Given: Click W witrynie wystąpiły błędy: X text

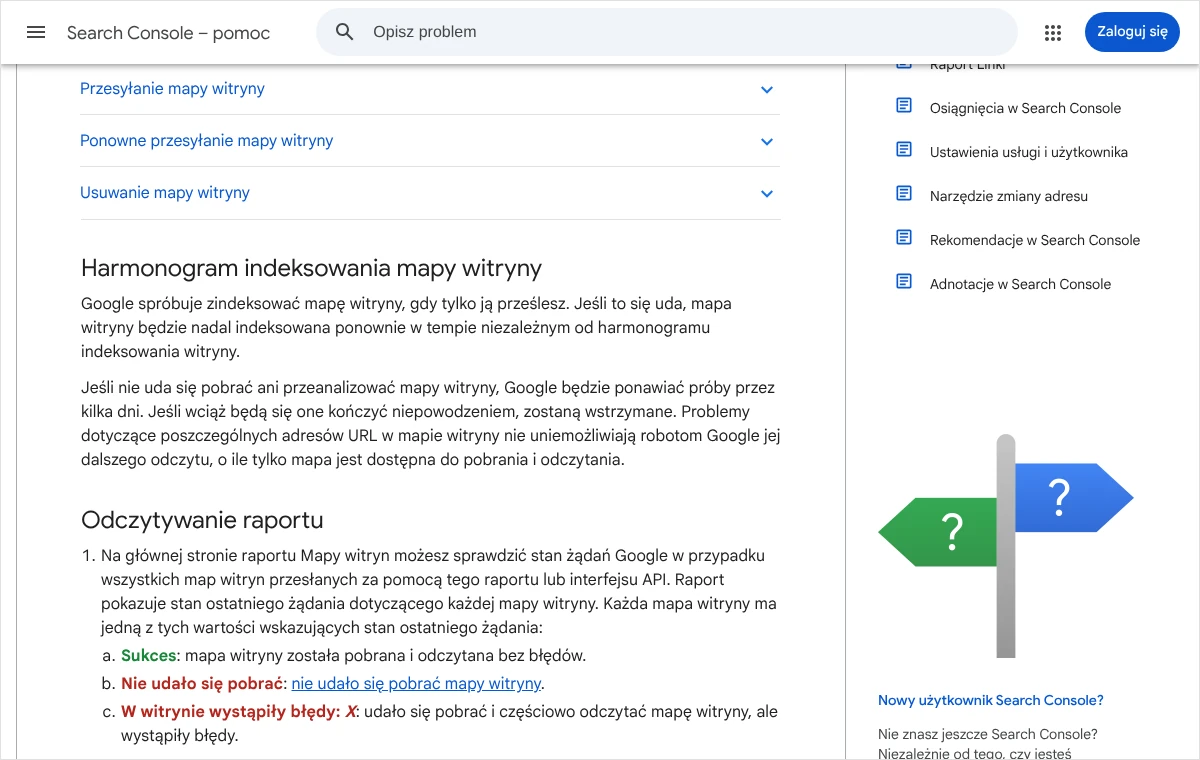Looking at the screenshot, I should [238, 712].
